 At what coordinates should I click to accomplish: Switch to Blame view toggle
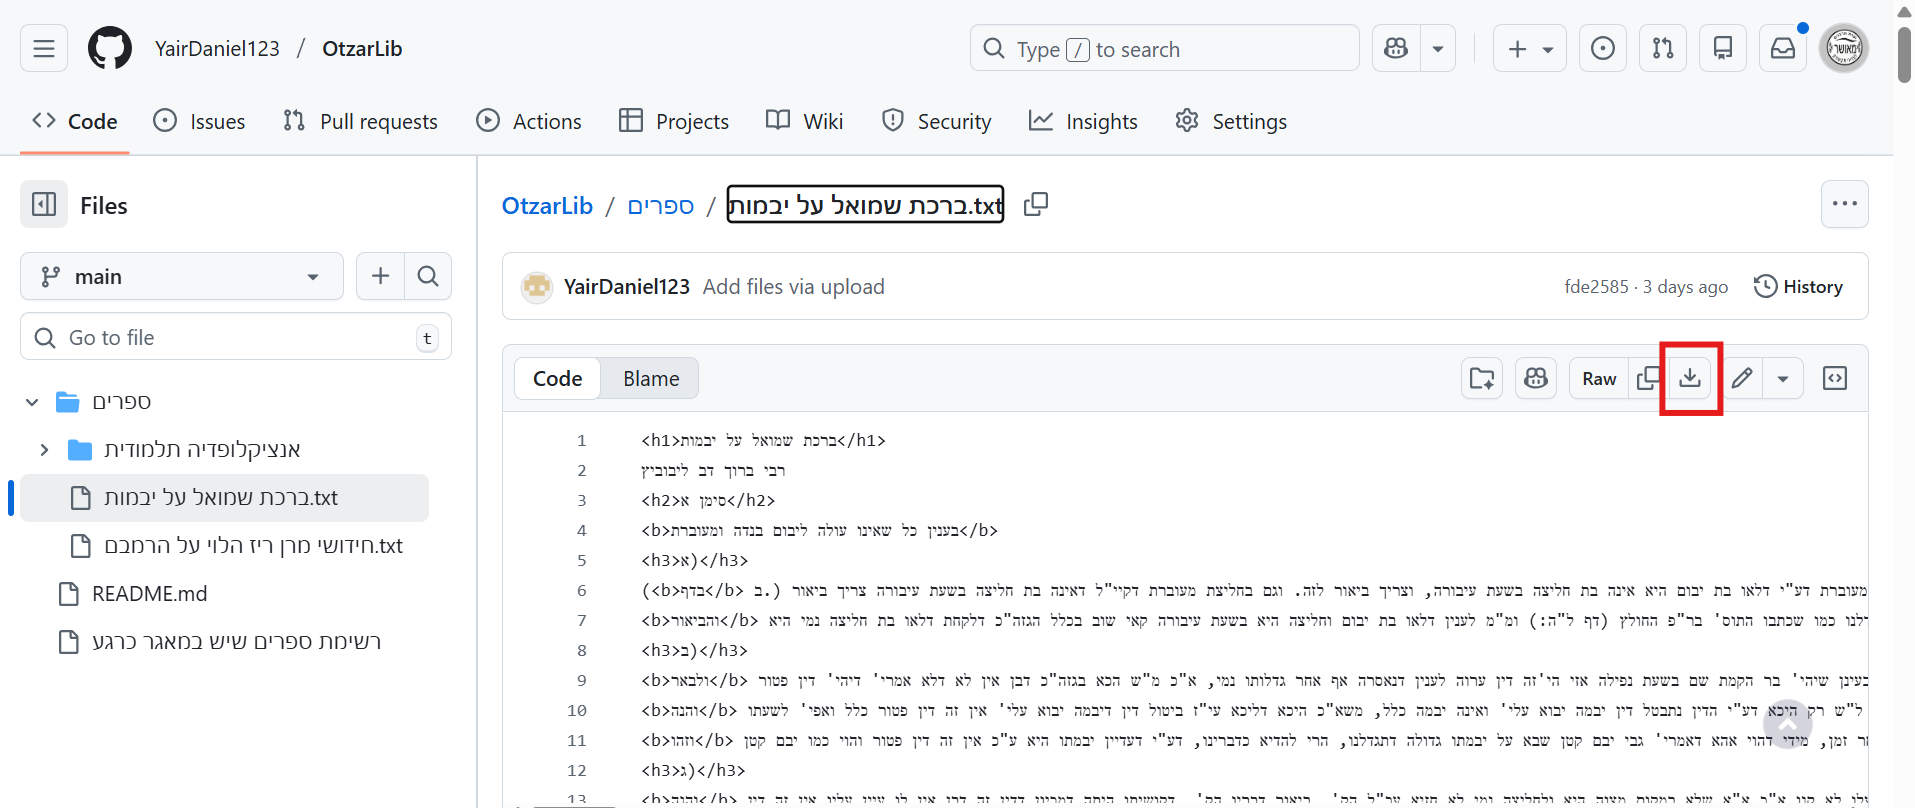tap(651, 378)
